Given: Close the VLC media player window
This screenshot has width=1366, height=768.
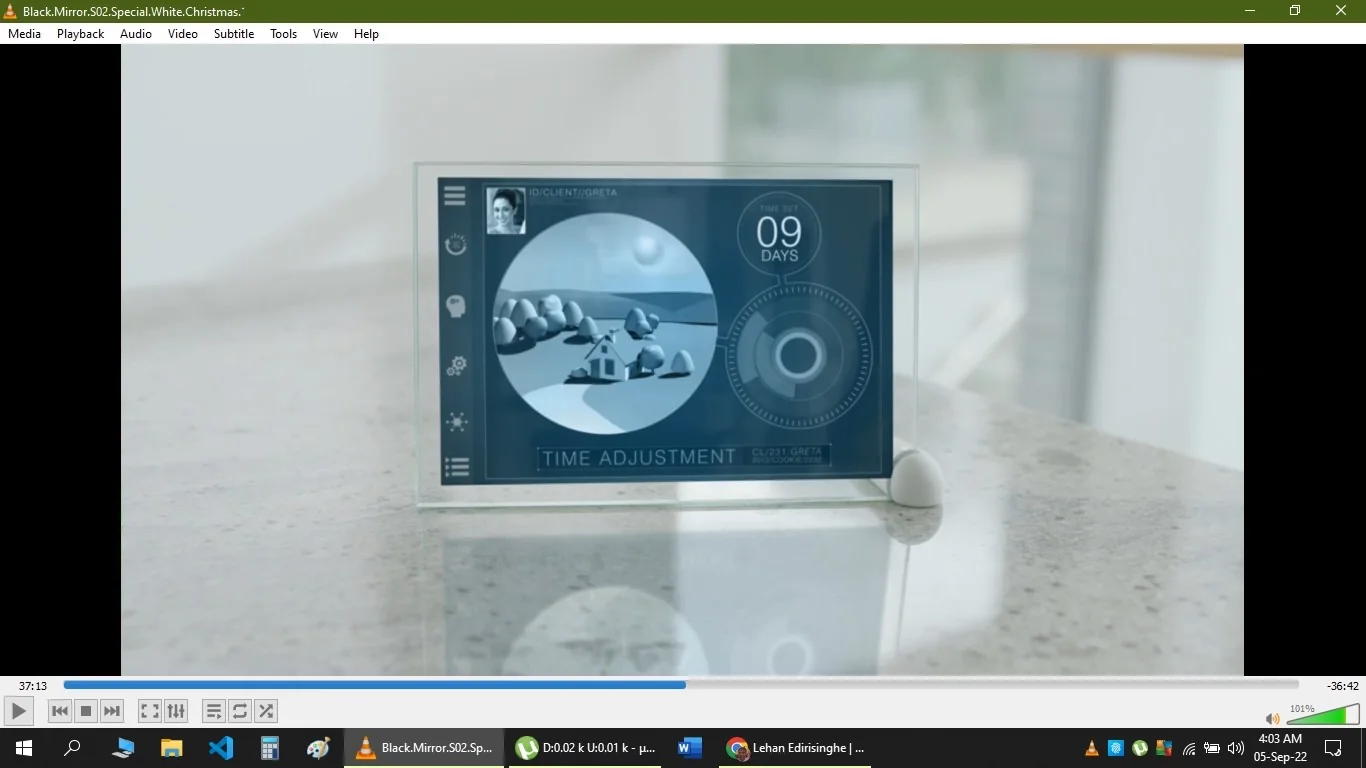Looking at the screenshot, I should point(1341,11).
